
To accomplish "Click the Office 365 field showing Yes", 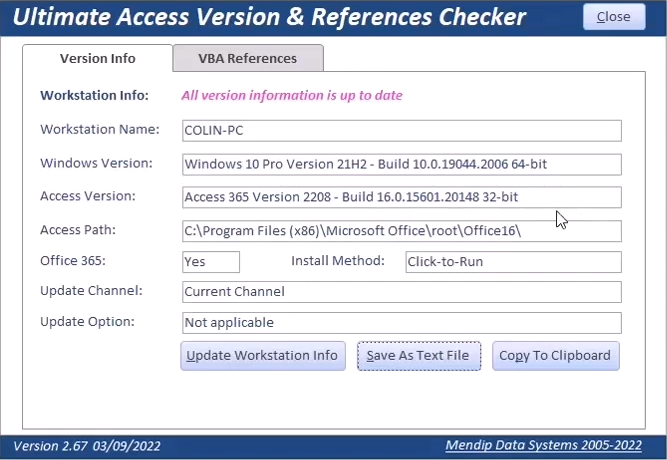I will click(211, 262).
